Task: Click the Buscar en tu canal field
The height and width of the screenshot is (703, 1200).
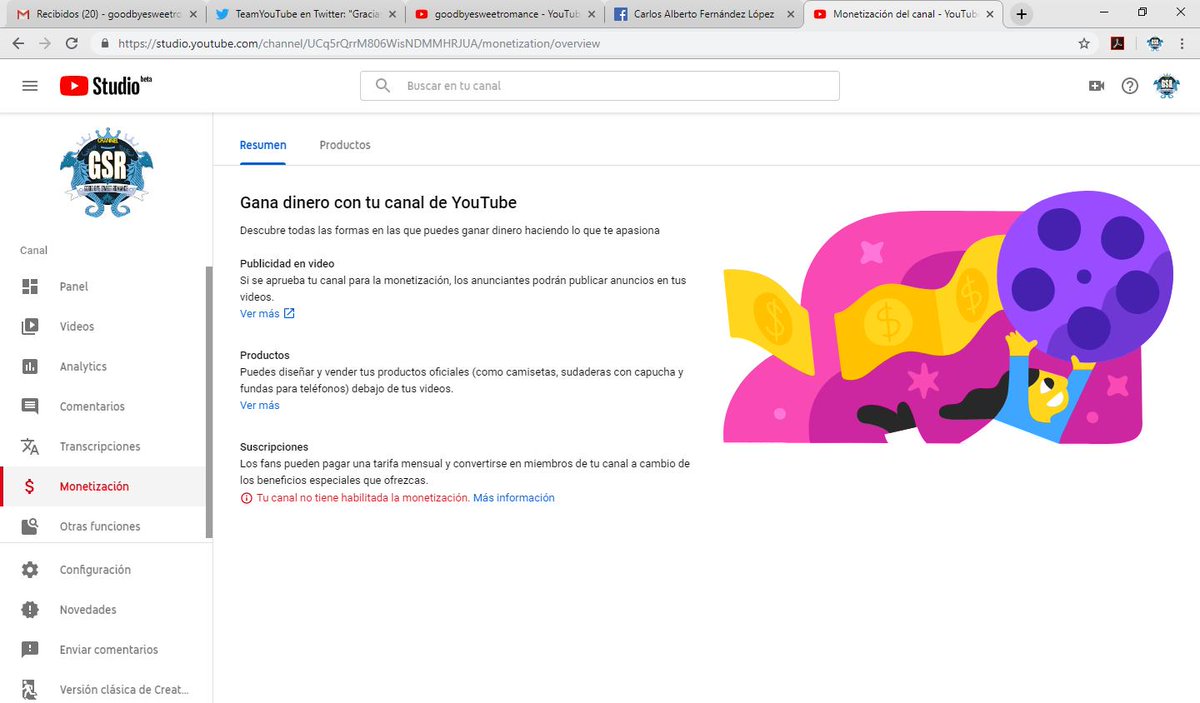Action: (600, 86)
